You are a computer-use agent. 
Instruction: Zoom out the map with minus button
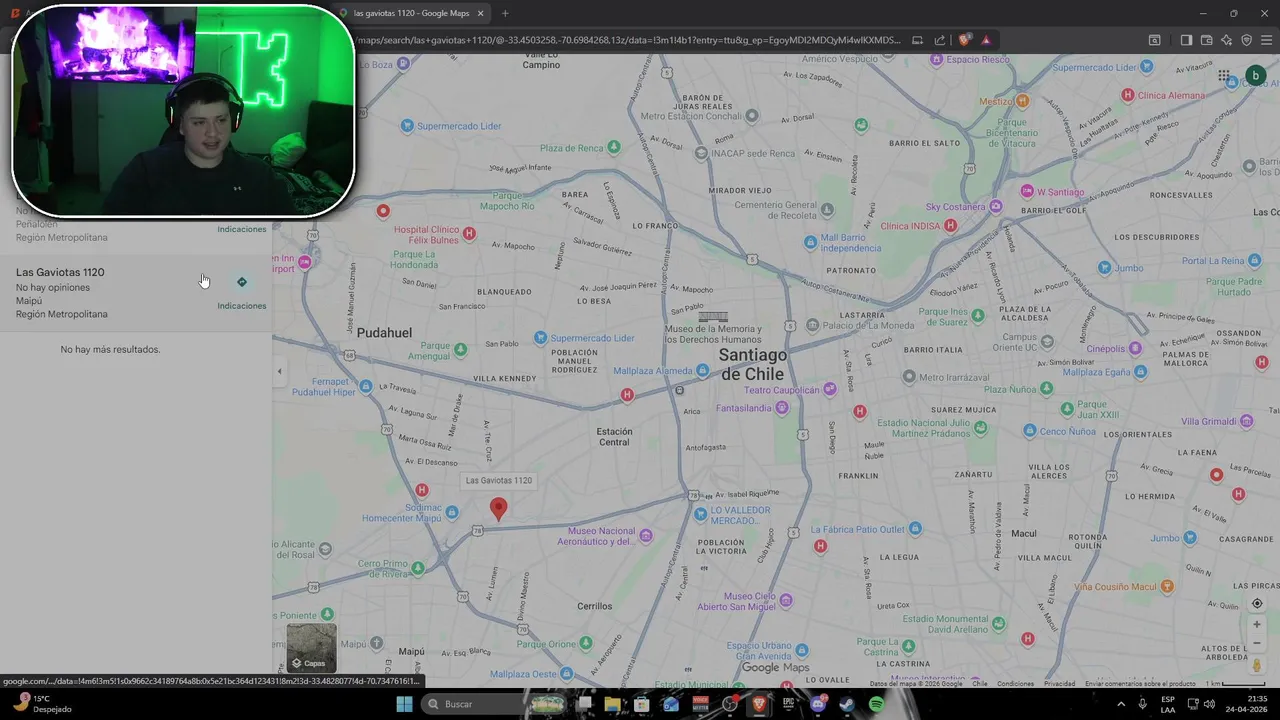[x=1257, y=643]
